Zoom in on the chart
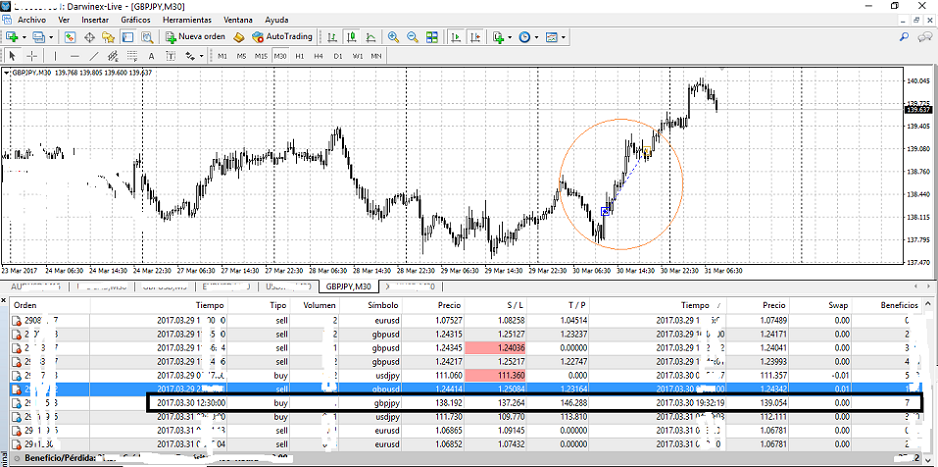This screenshot has height=467, width=938. 393,37
